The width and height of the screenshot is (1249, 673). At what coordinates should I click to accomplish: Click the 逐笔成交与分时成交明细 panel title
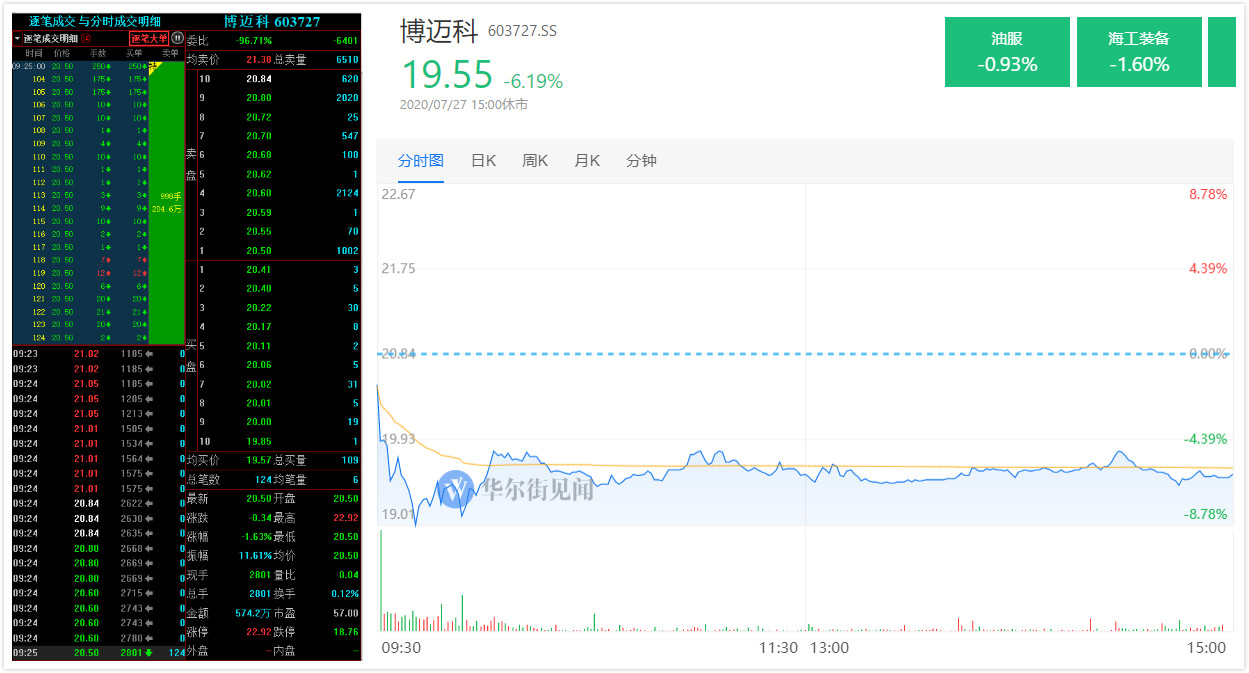94,21
